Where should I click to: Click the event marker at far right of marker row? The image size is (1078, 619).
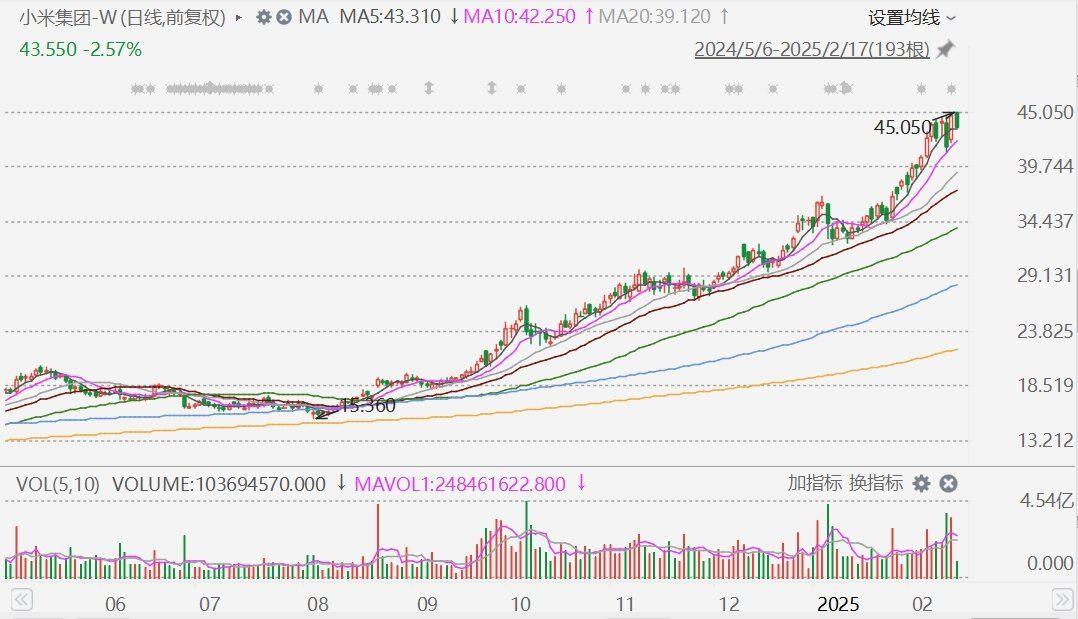[x=951, y=89]
